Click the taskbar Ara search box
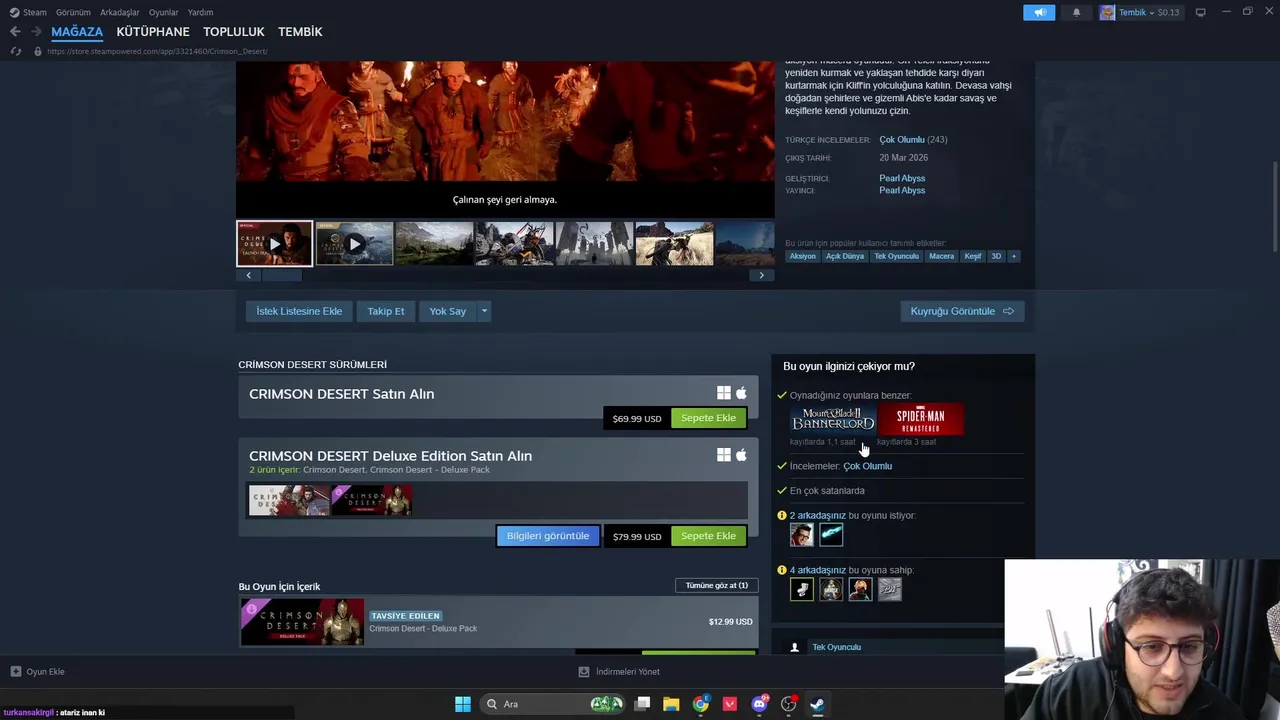Screen dimensions: 1280x720 coord(553,704)
